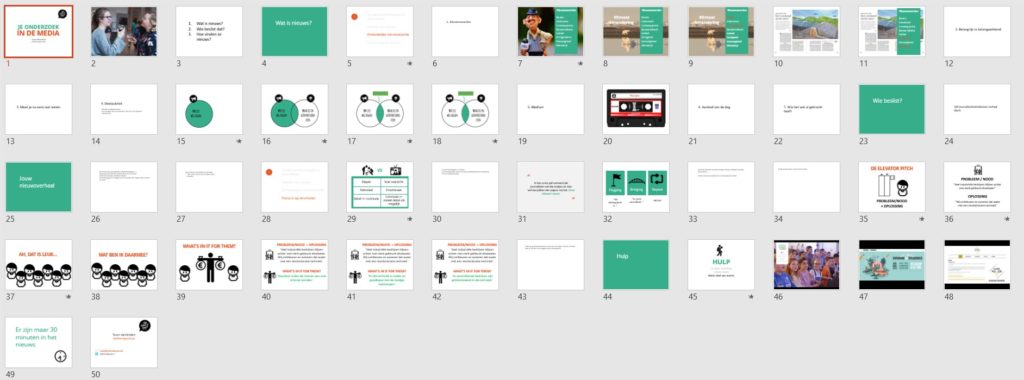The width and height of the screenshot is (1024, 380).
Task: Select the 'What's in it for them?' slide 39
Action: (209, 264)
